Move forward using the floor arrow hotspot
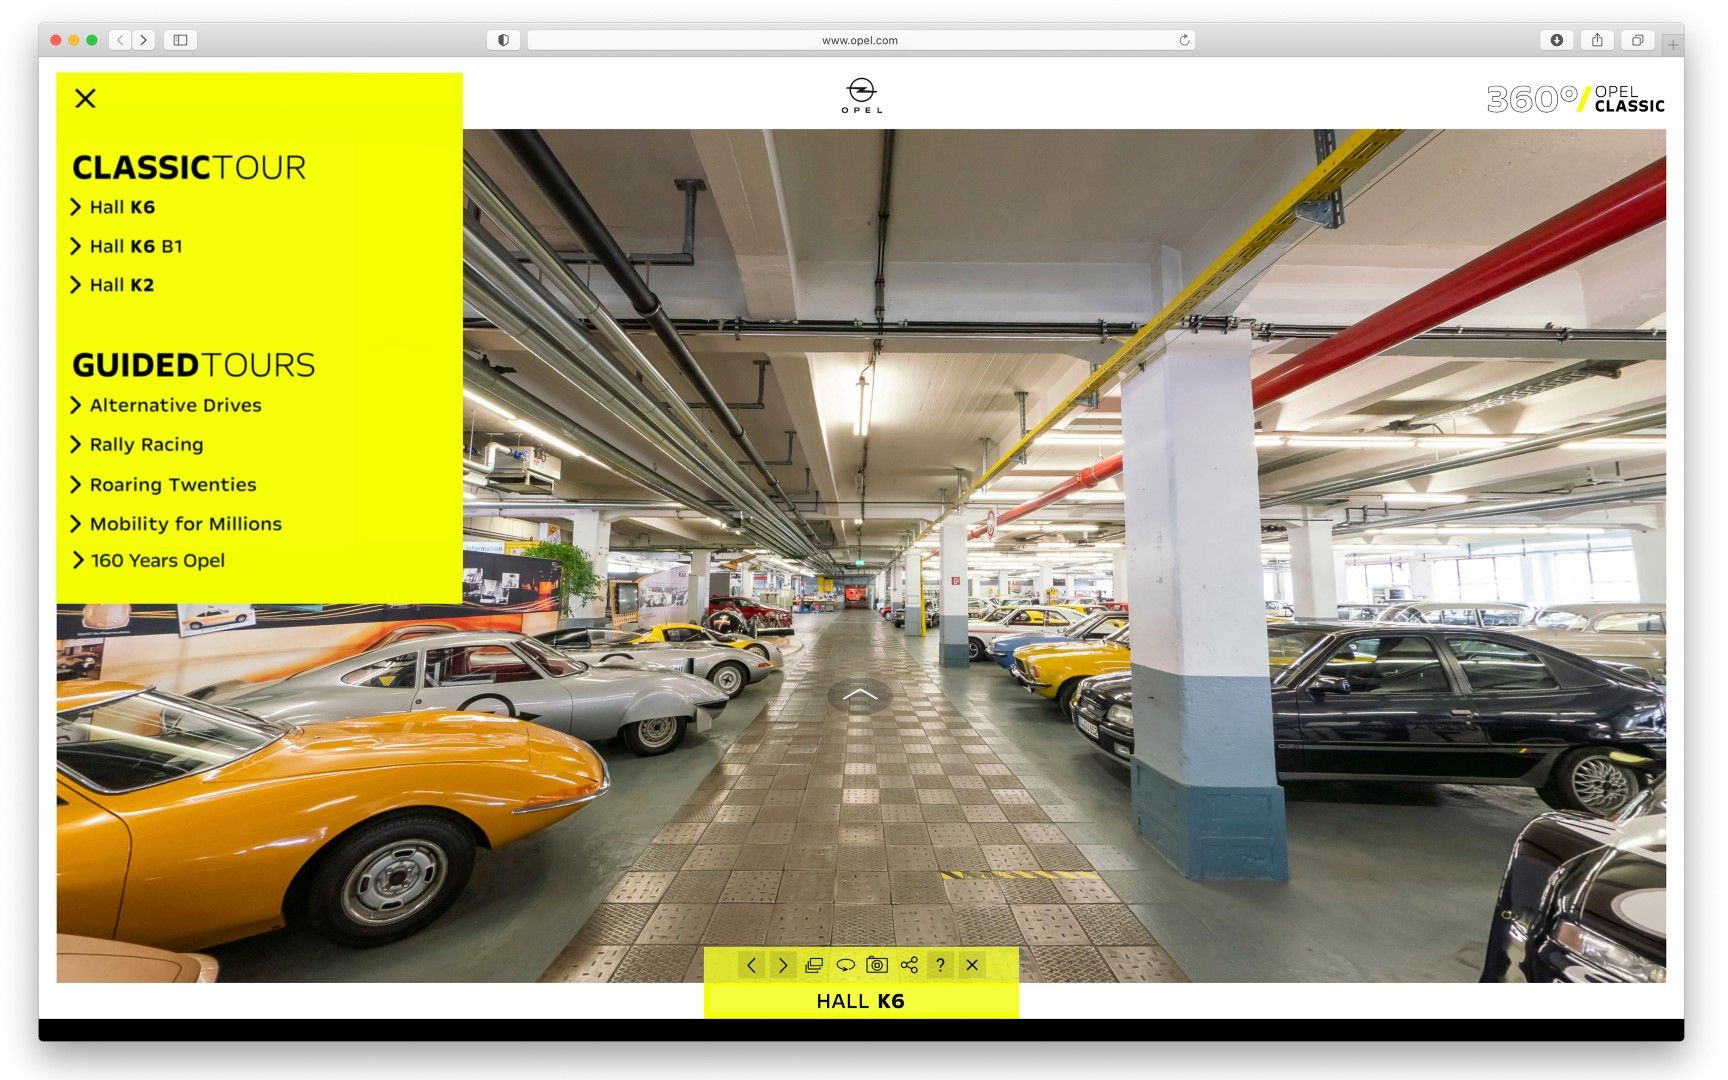The image size is (1728, 1080). point(860,694)
